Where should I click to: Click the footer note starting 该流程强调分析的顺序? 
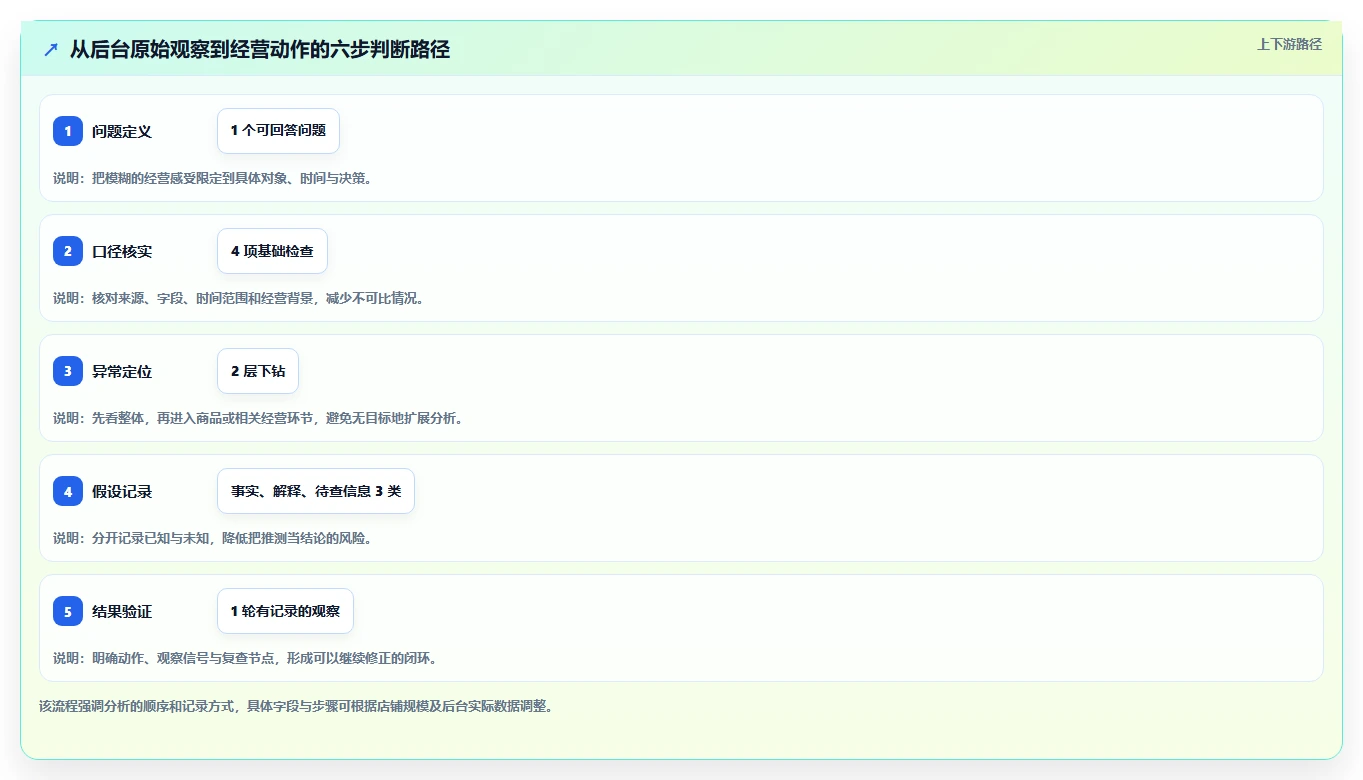(296, 706)
